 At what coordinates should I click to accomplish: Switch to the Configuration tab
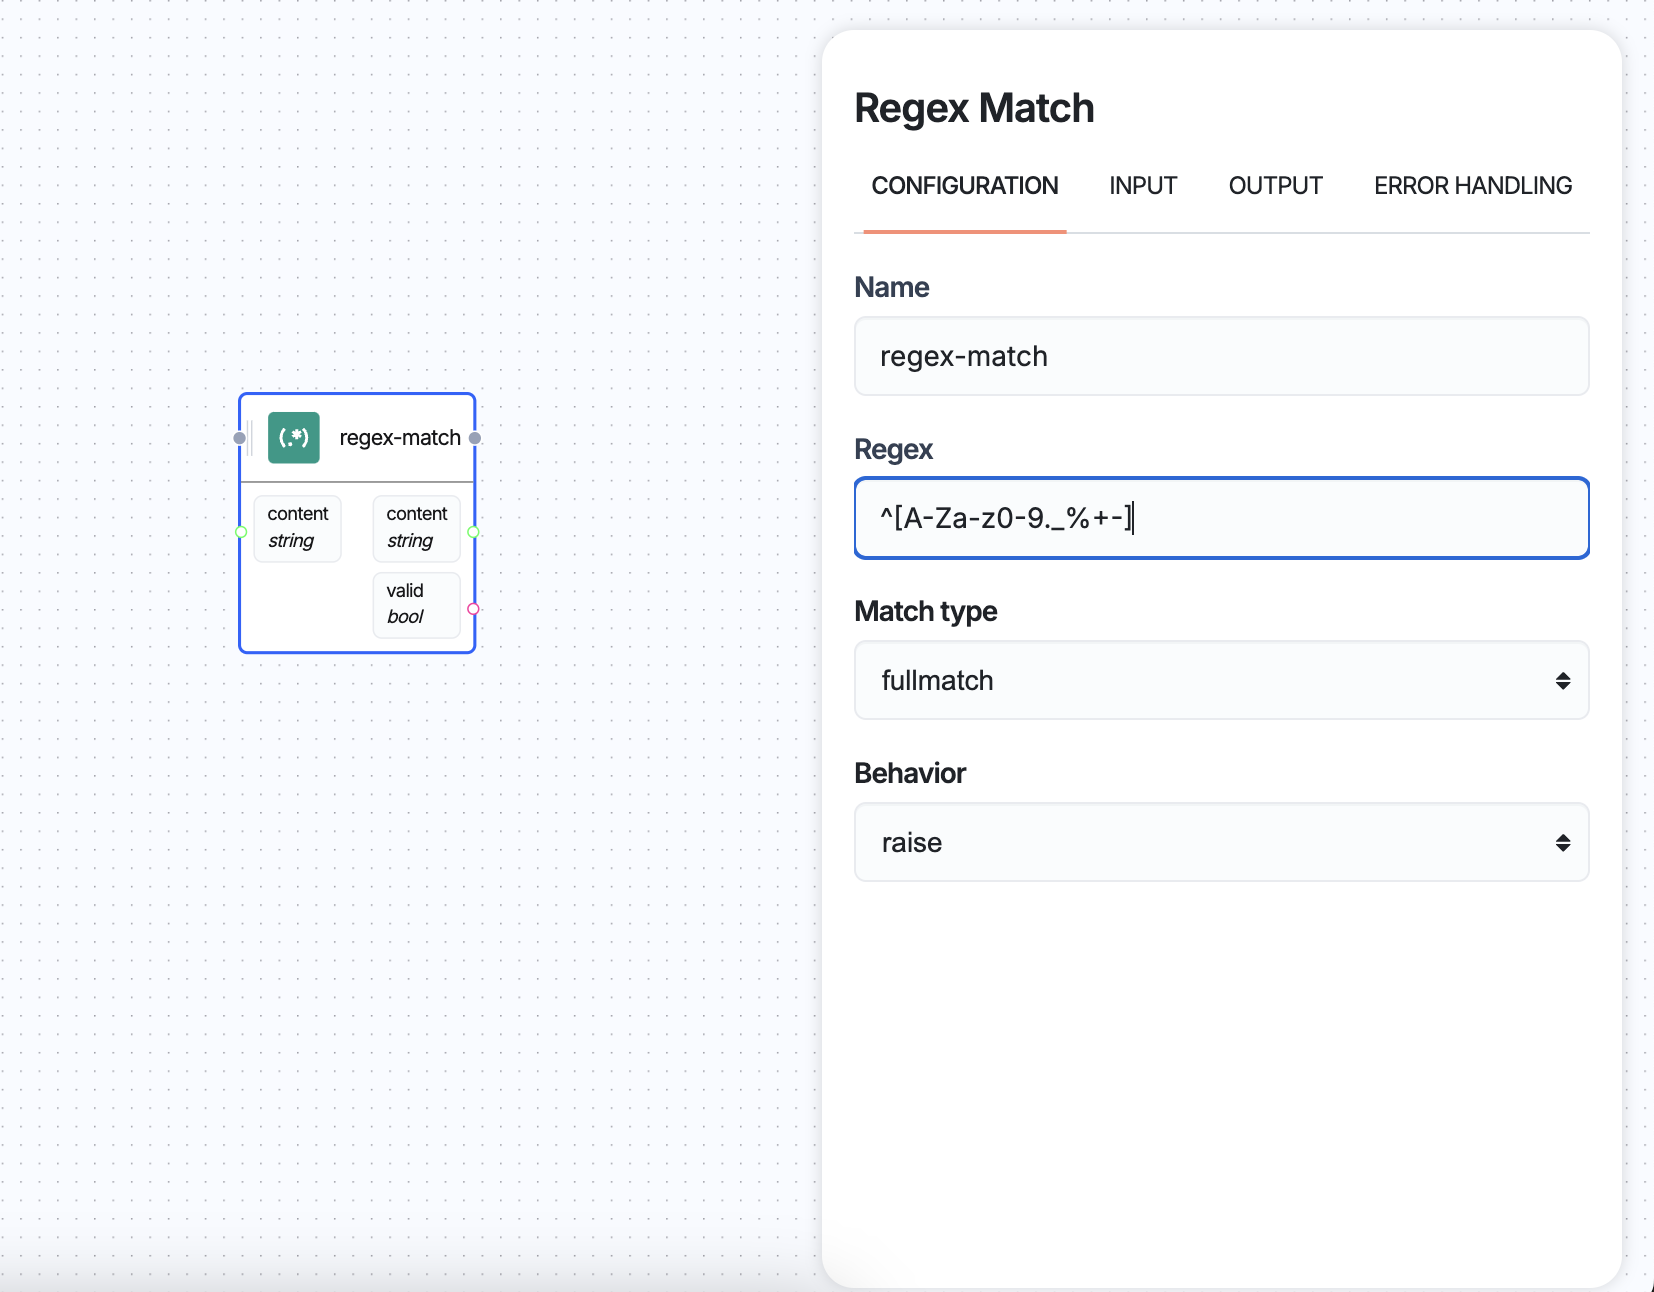[964, 186]
